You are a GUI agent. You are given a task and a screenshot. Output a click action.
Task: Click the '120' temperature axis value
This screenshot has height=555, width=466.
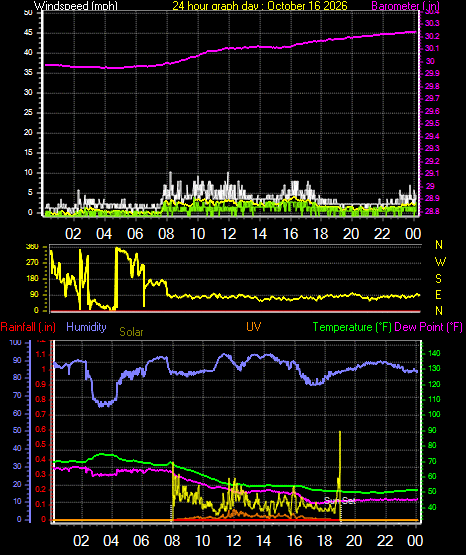(x=434, y=384)
